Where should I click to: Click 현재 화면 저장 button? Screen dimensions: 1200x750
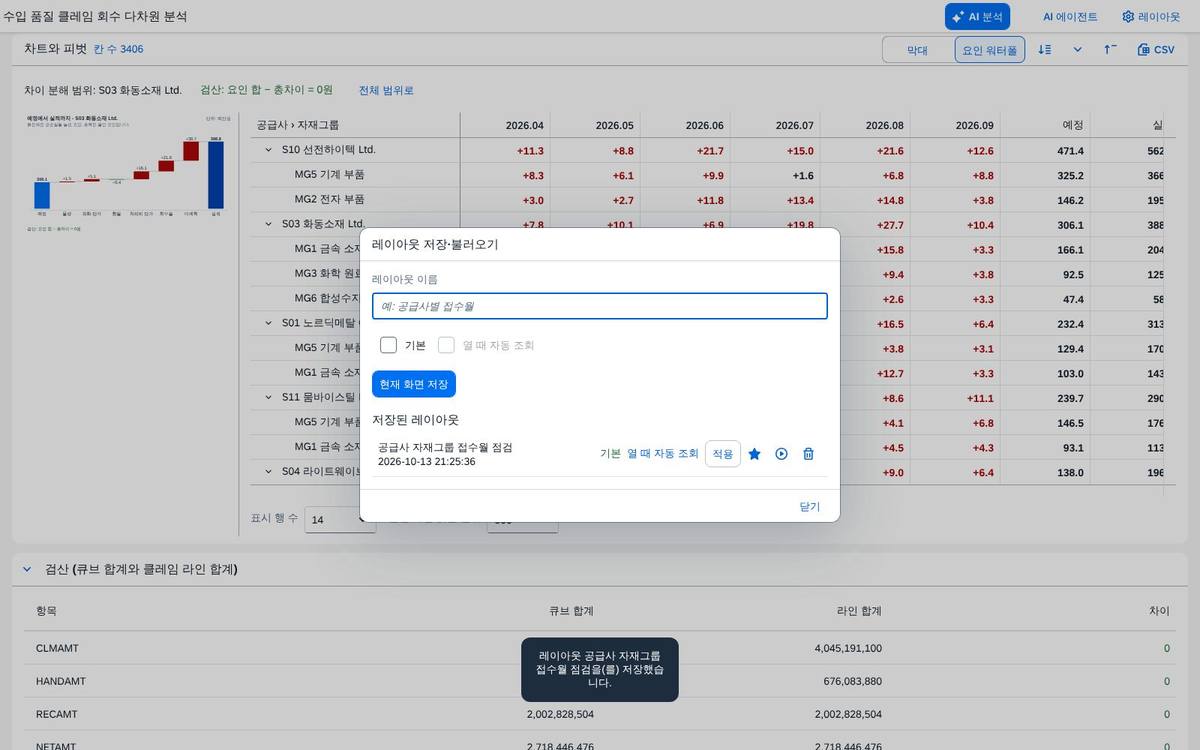[x=414, y=384]
